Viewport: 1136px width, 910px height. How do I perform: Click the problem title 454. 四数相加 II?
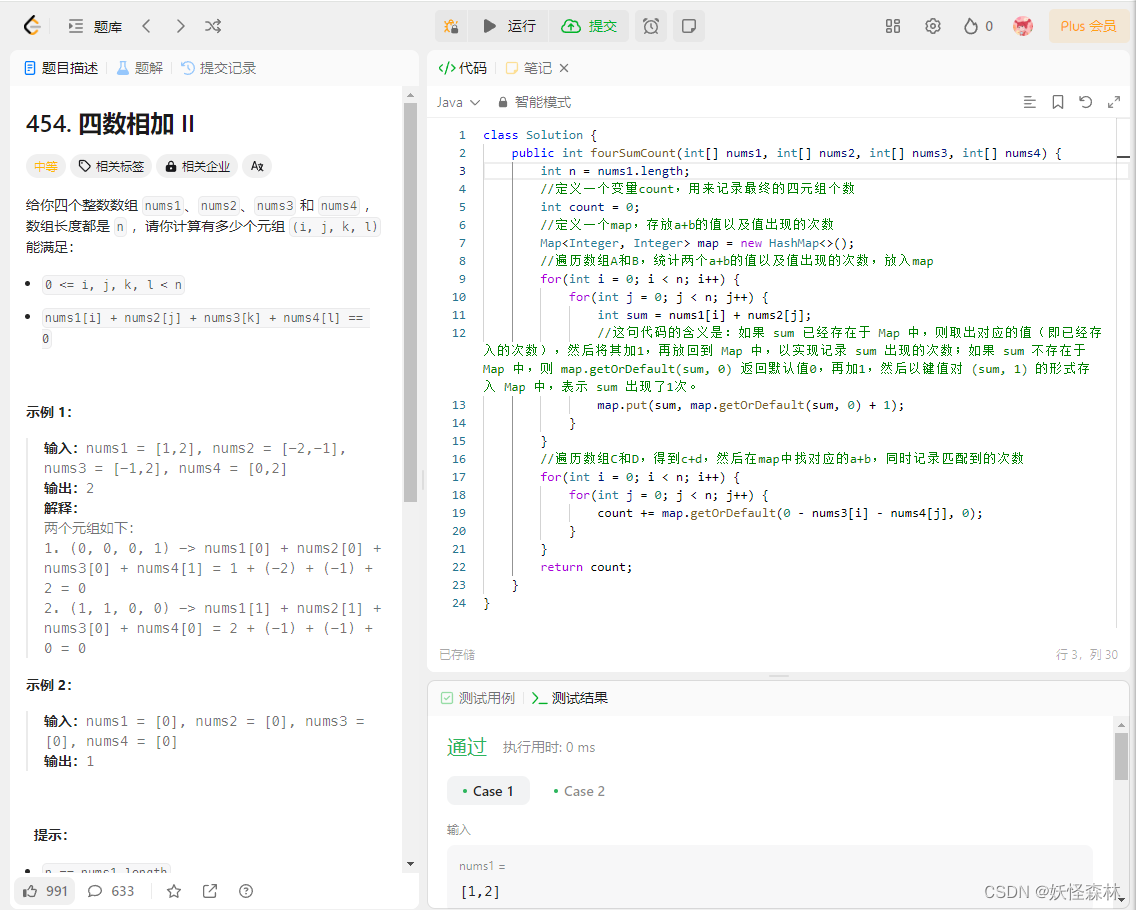pyautogui.click(x=110, y=124)
